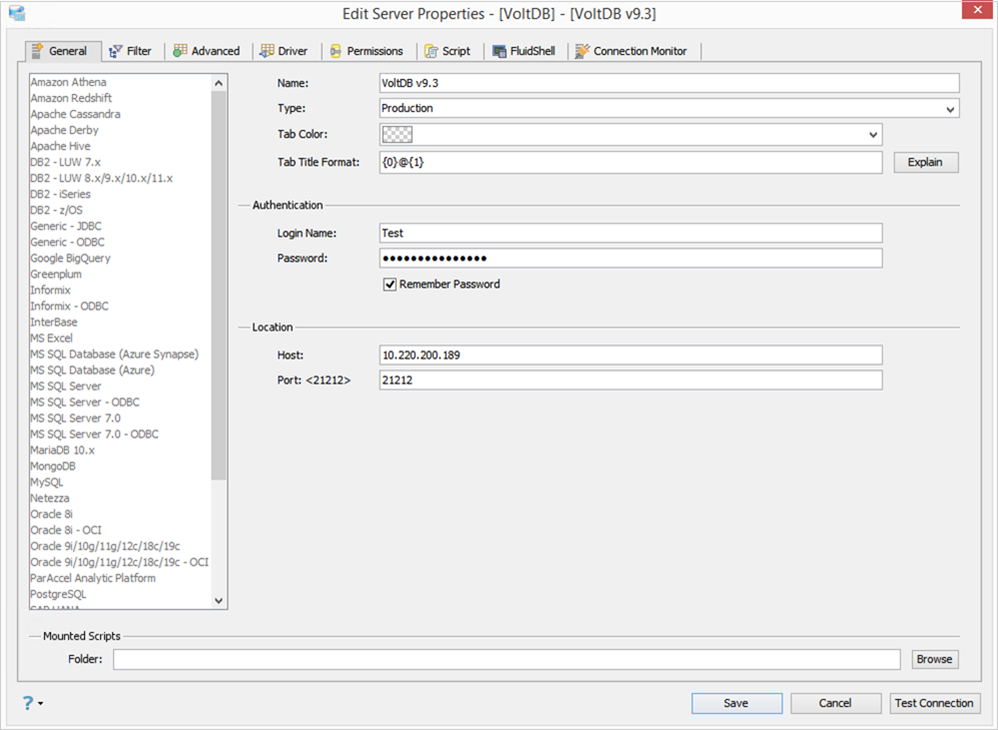Click the Save button

coord(736,703)
